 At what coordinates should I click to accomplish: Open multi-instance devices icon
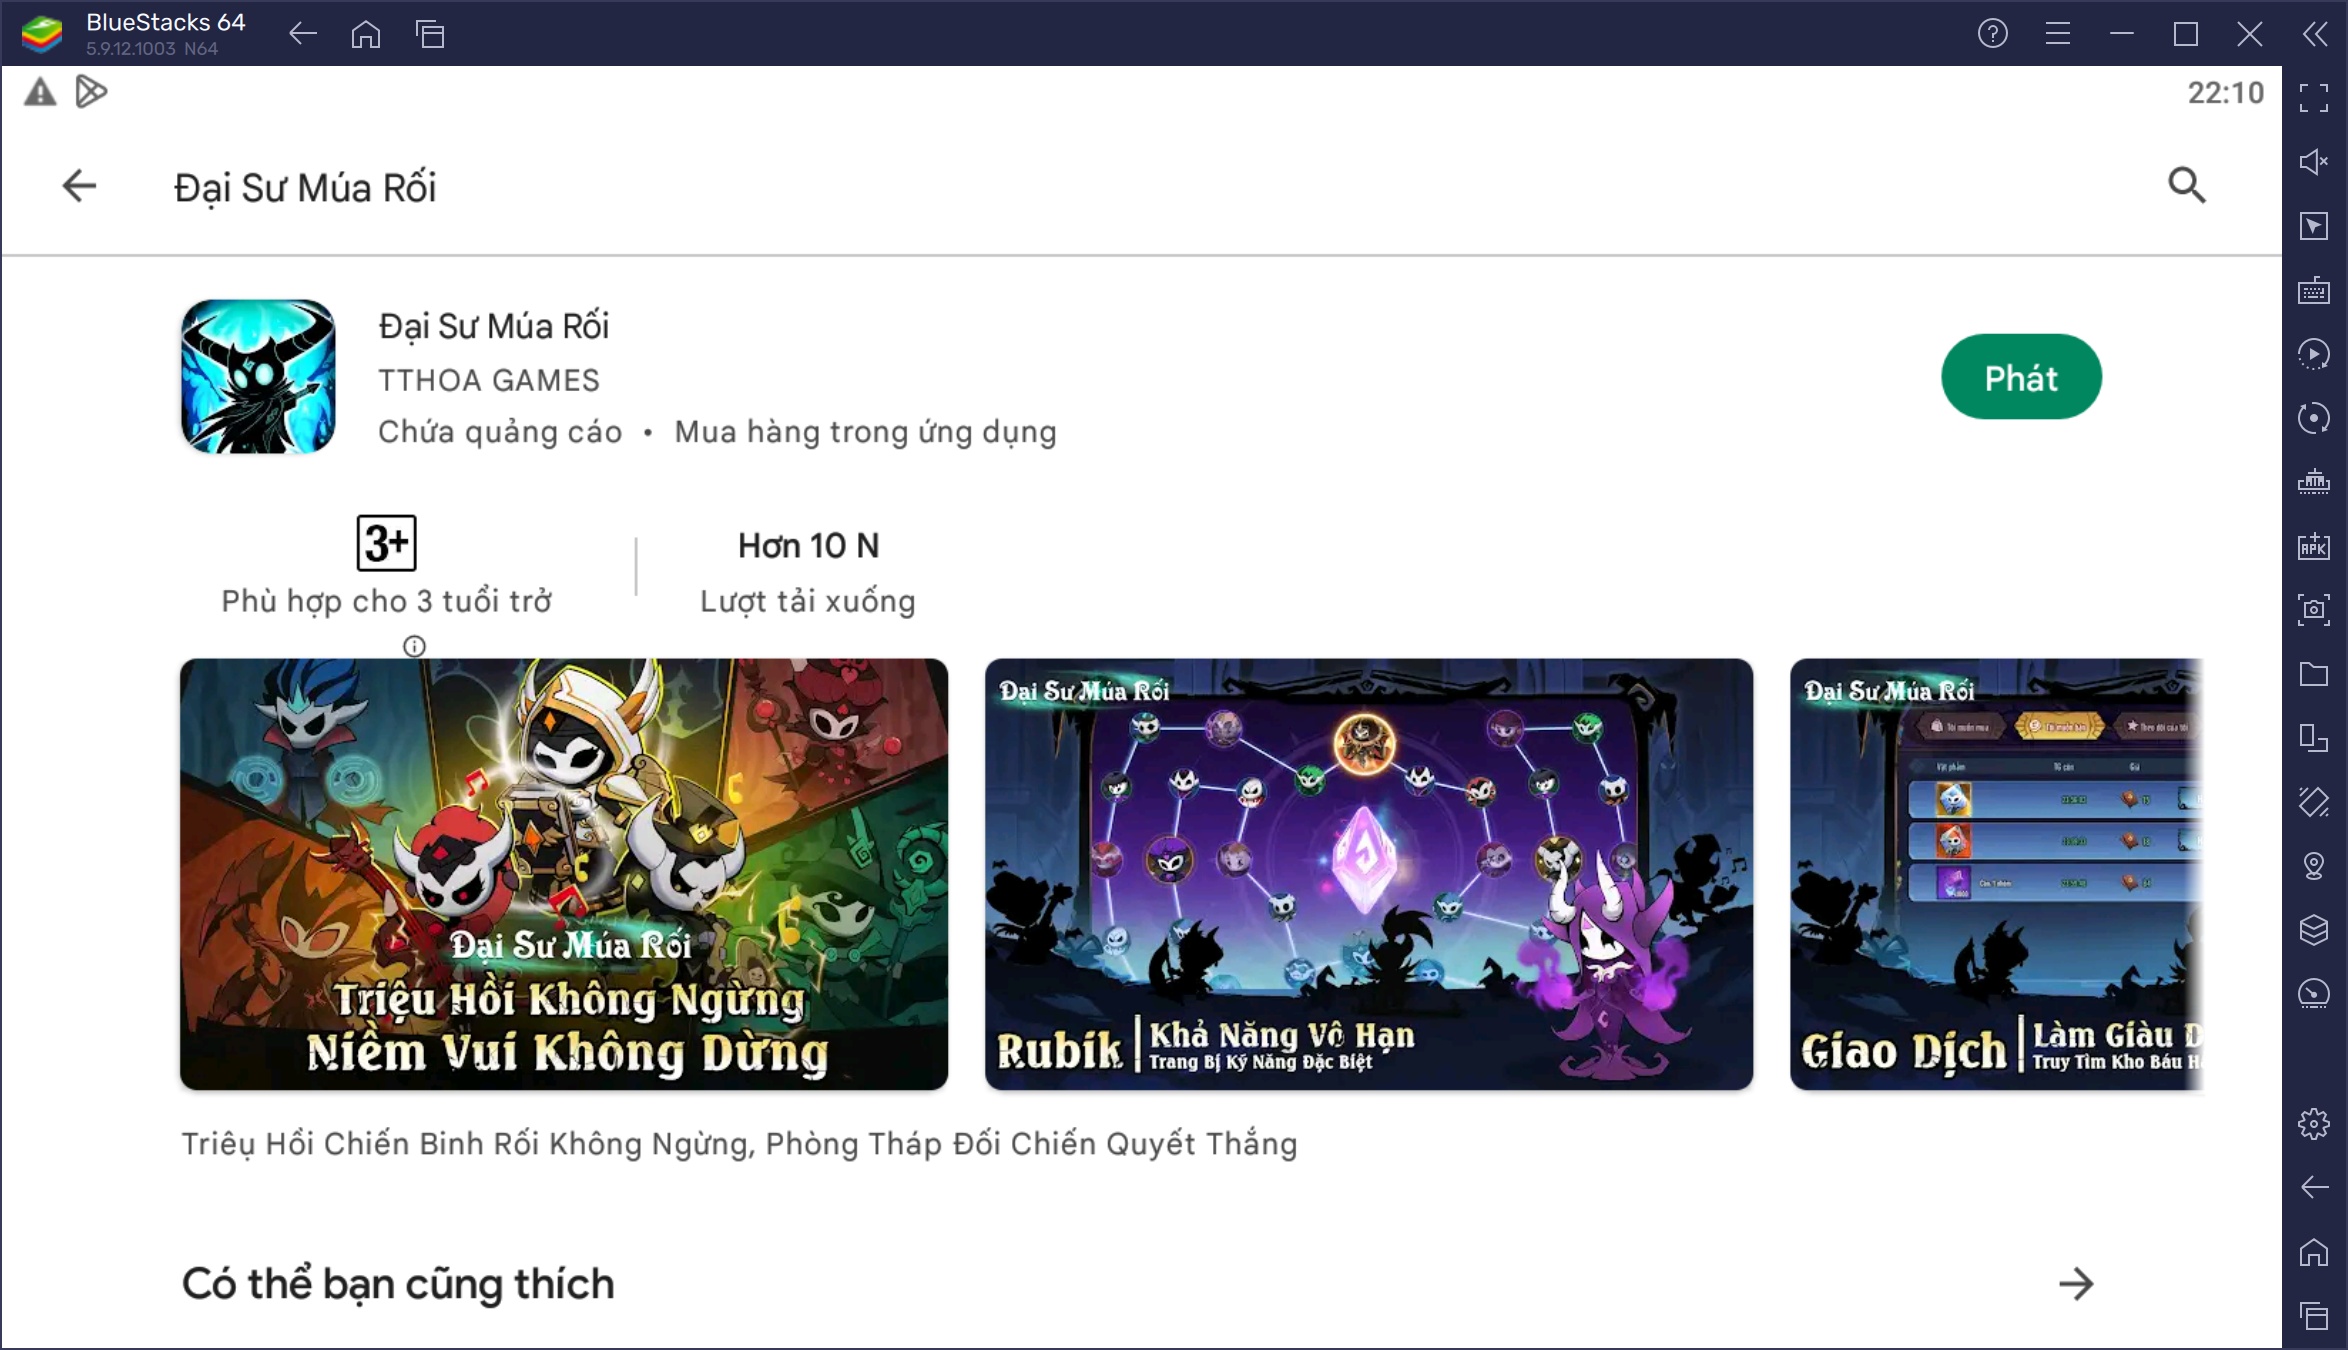(x=2313, y=738)
